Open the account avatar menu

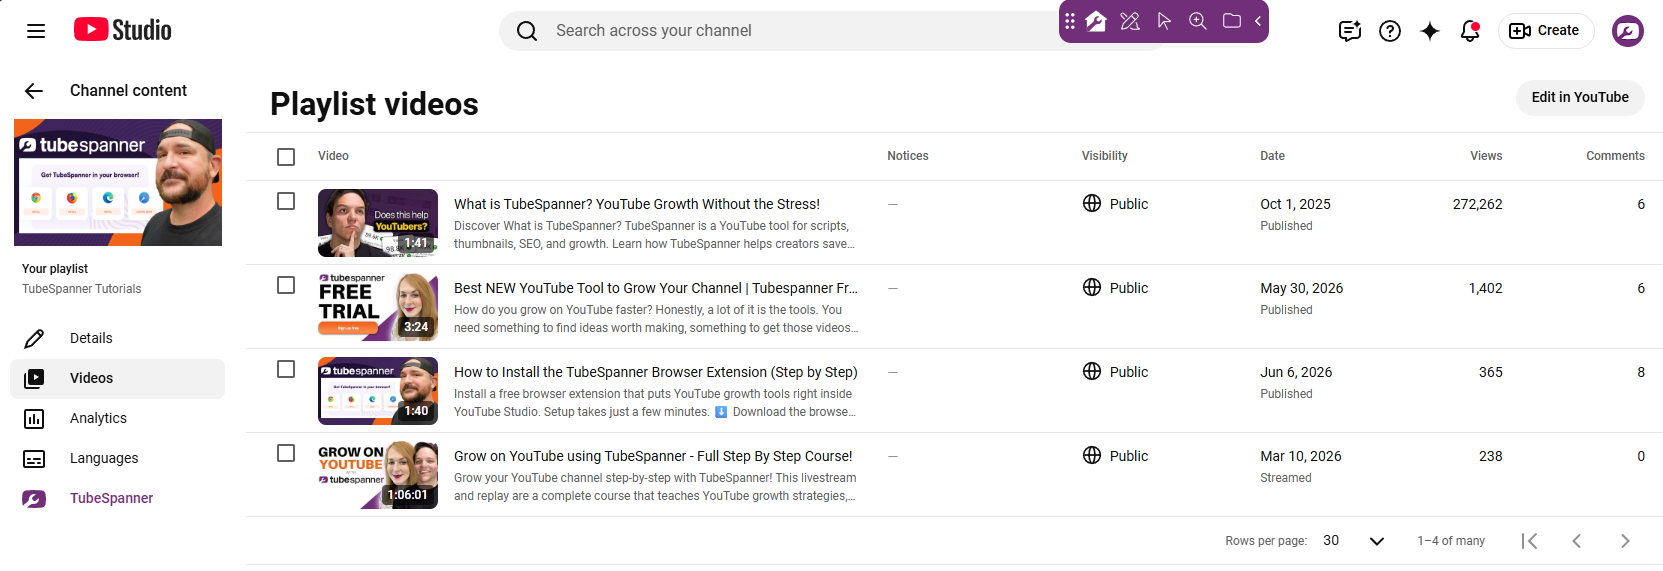[x=1628, y=31]
